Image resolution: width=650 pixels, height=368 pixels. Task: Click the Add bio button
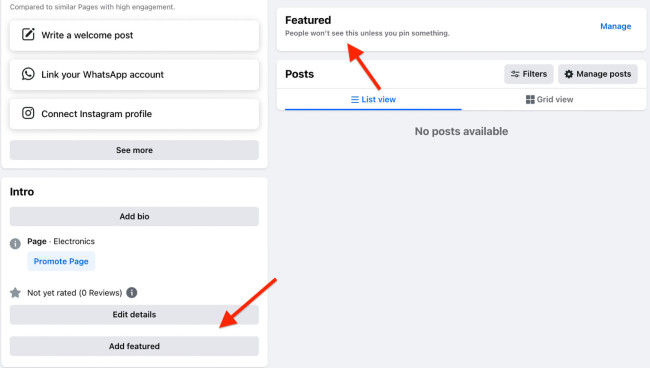click(x=134, y=216)
